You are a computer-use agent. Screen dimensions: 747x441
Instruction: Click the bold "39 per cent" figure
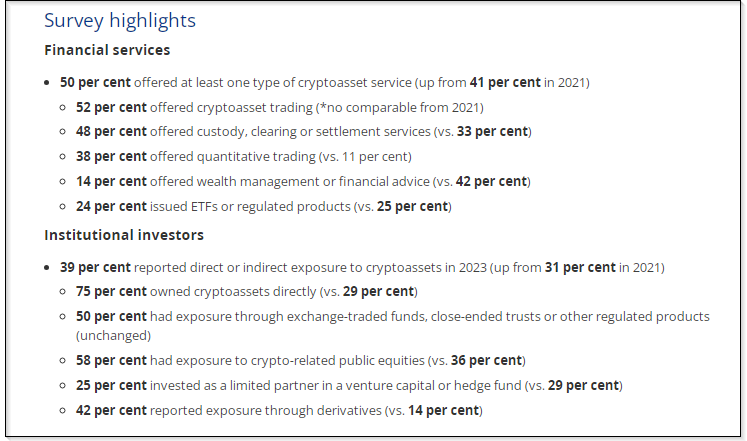(95, 267)
